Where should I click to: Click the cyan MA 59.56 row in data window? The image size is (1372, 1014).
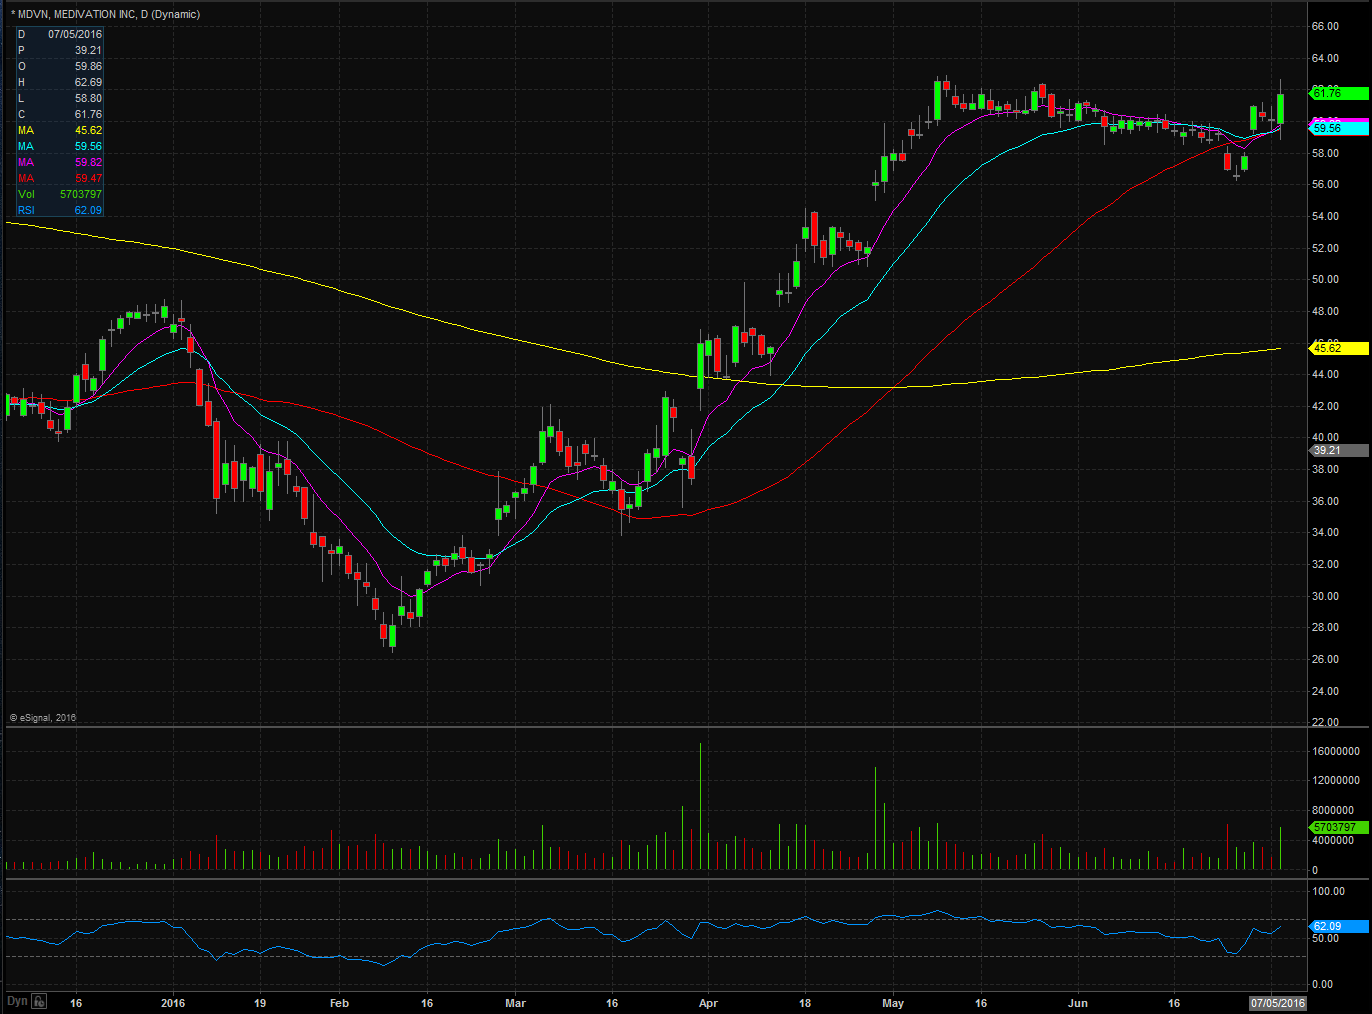click(x=60, y=146)
